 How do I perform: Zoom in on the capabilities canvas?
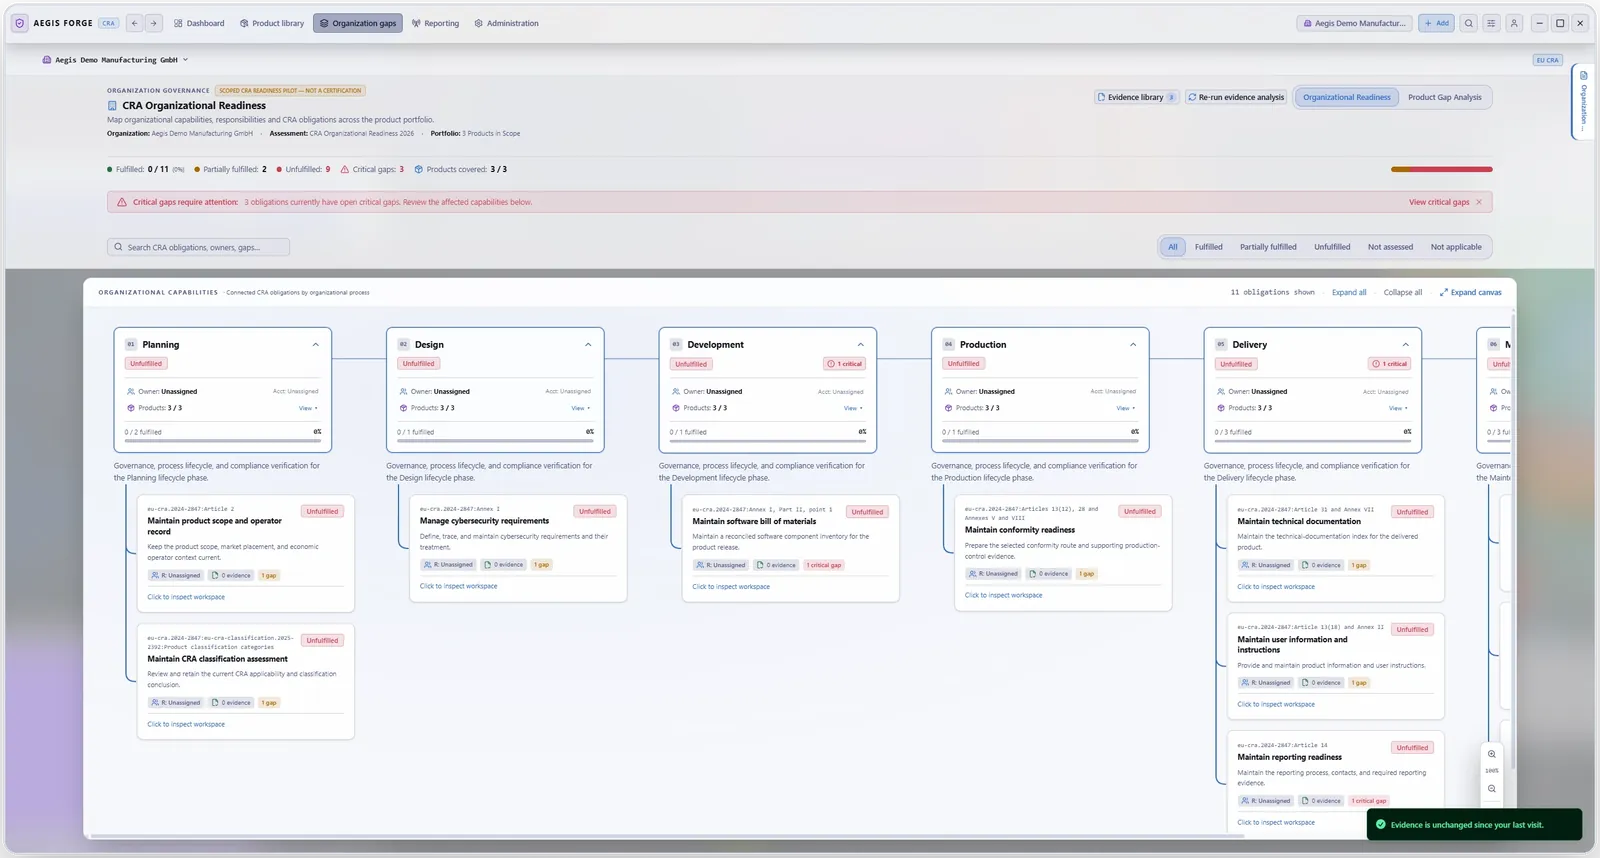1491,754
